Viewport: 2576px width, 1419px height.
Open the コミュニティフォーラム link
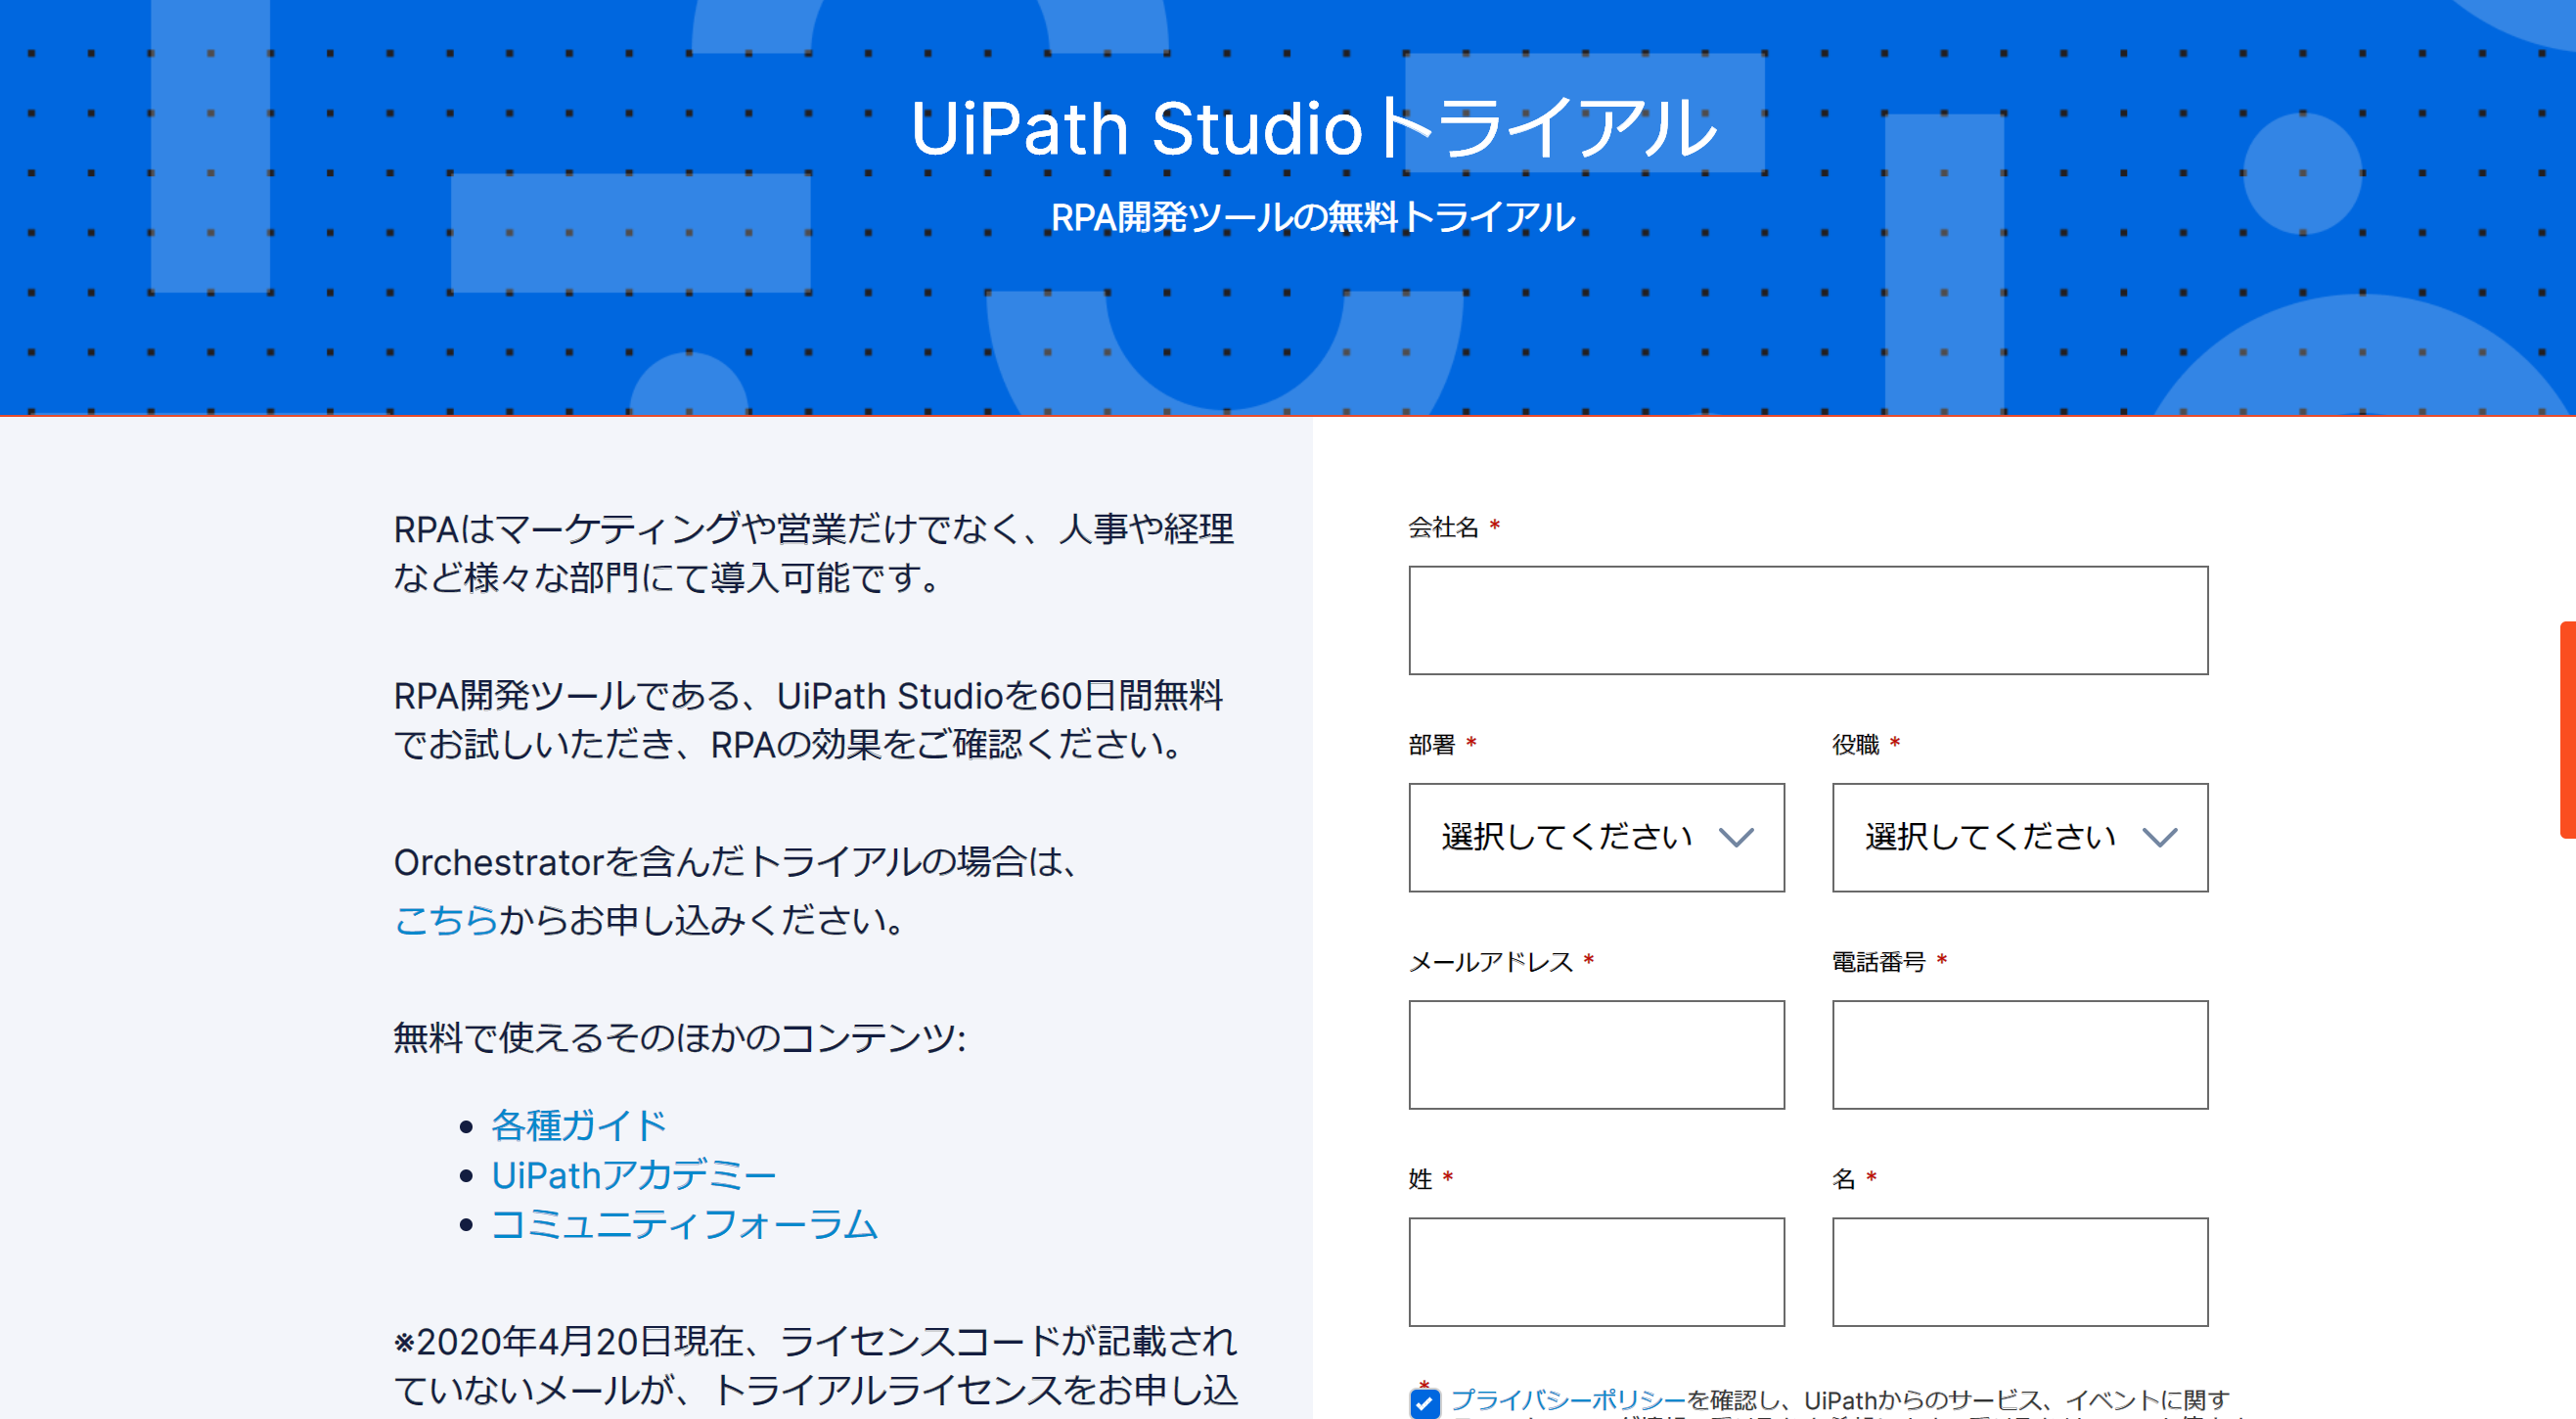[x=684, y=1224]
